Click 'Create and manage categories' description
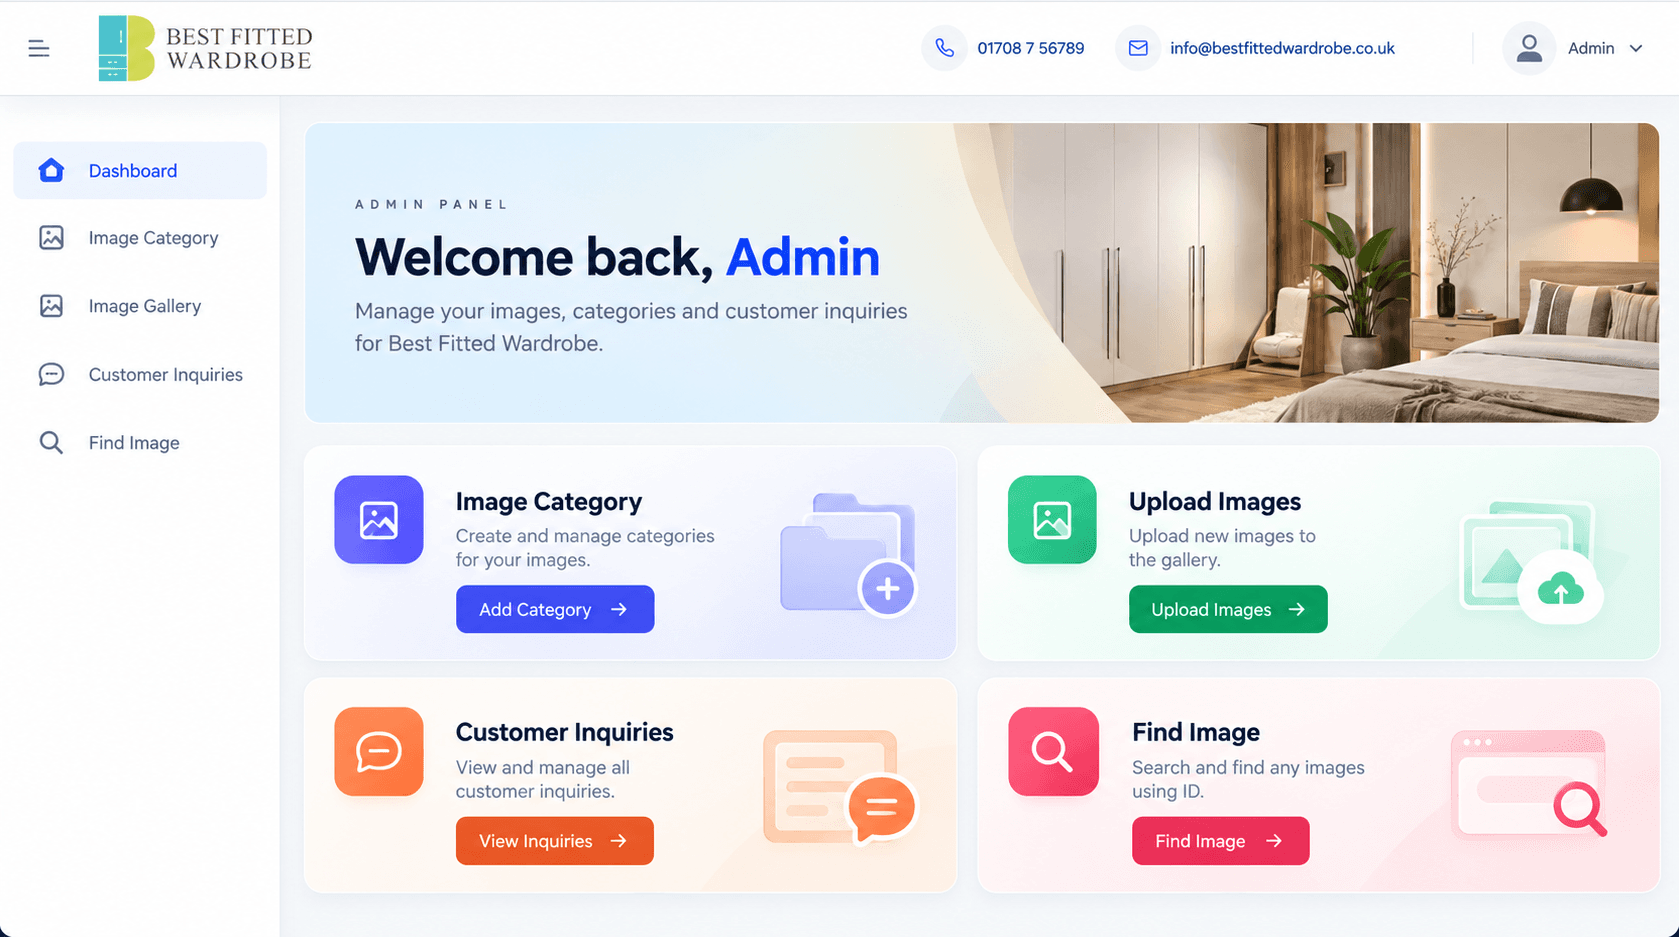The height and width of the screenshot is (937, 1679). click(585, 548)
